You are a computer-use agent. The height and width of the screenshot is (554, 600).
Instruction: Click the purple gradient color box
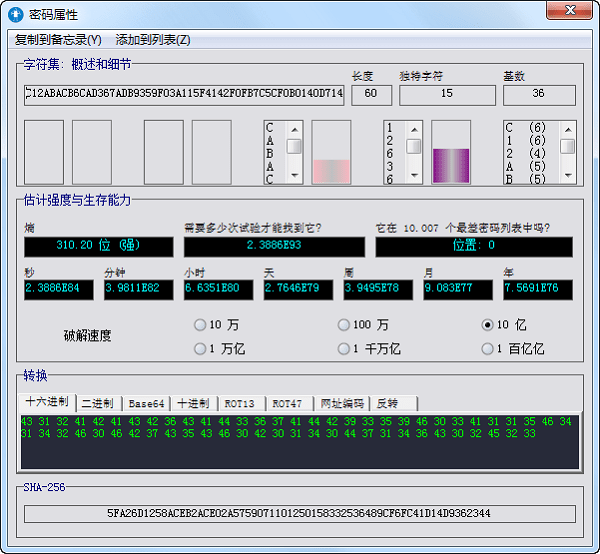(450, 153)
